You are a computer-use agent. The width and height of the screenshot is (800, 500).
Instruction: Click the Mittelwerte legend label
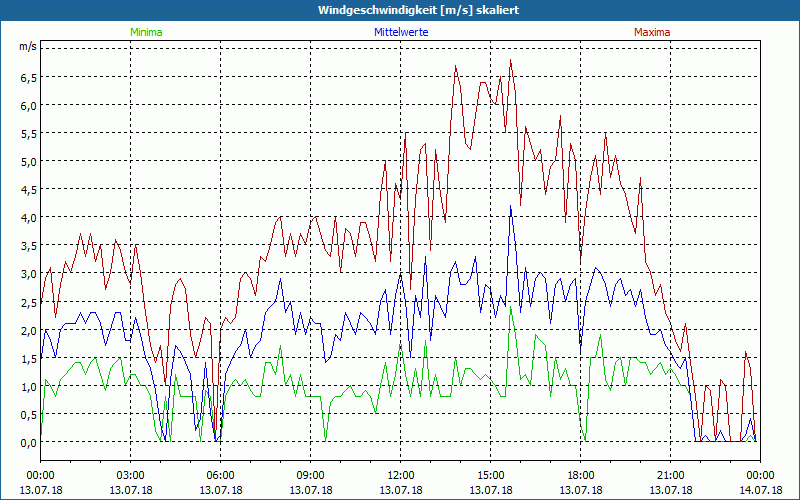pos(401,32)
